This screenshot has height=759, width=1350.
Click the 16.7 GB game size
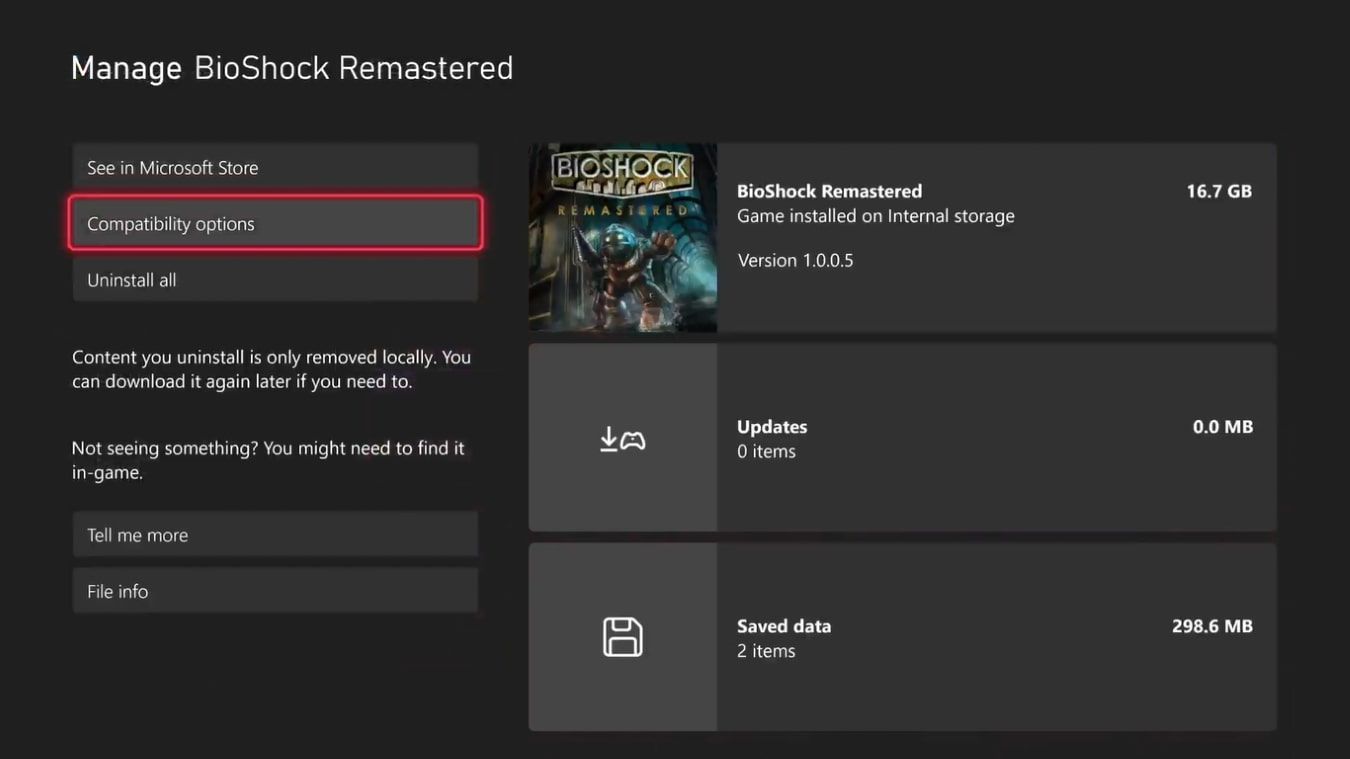(1218, 191)
